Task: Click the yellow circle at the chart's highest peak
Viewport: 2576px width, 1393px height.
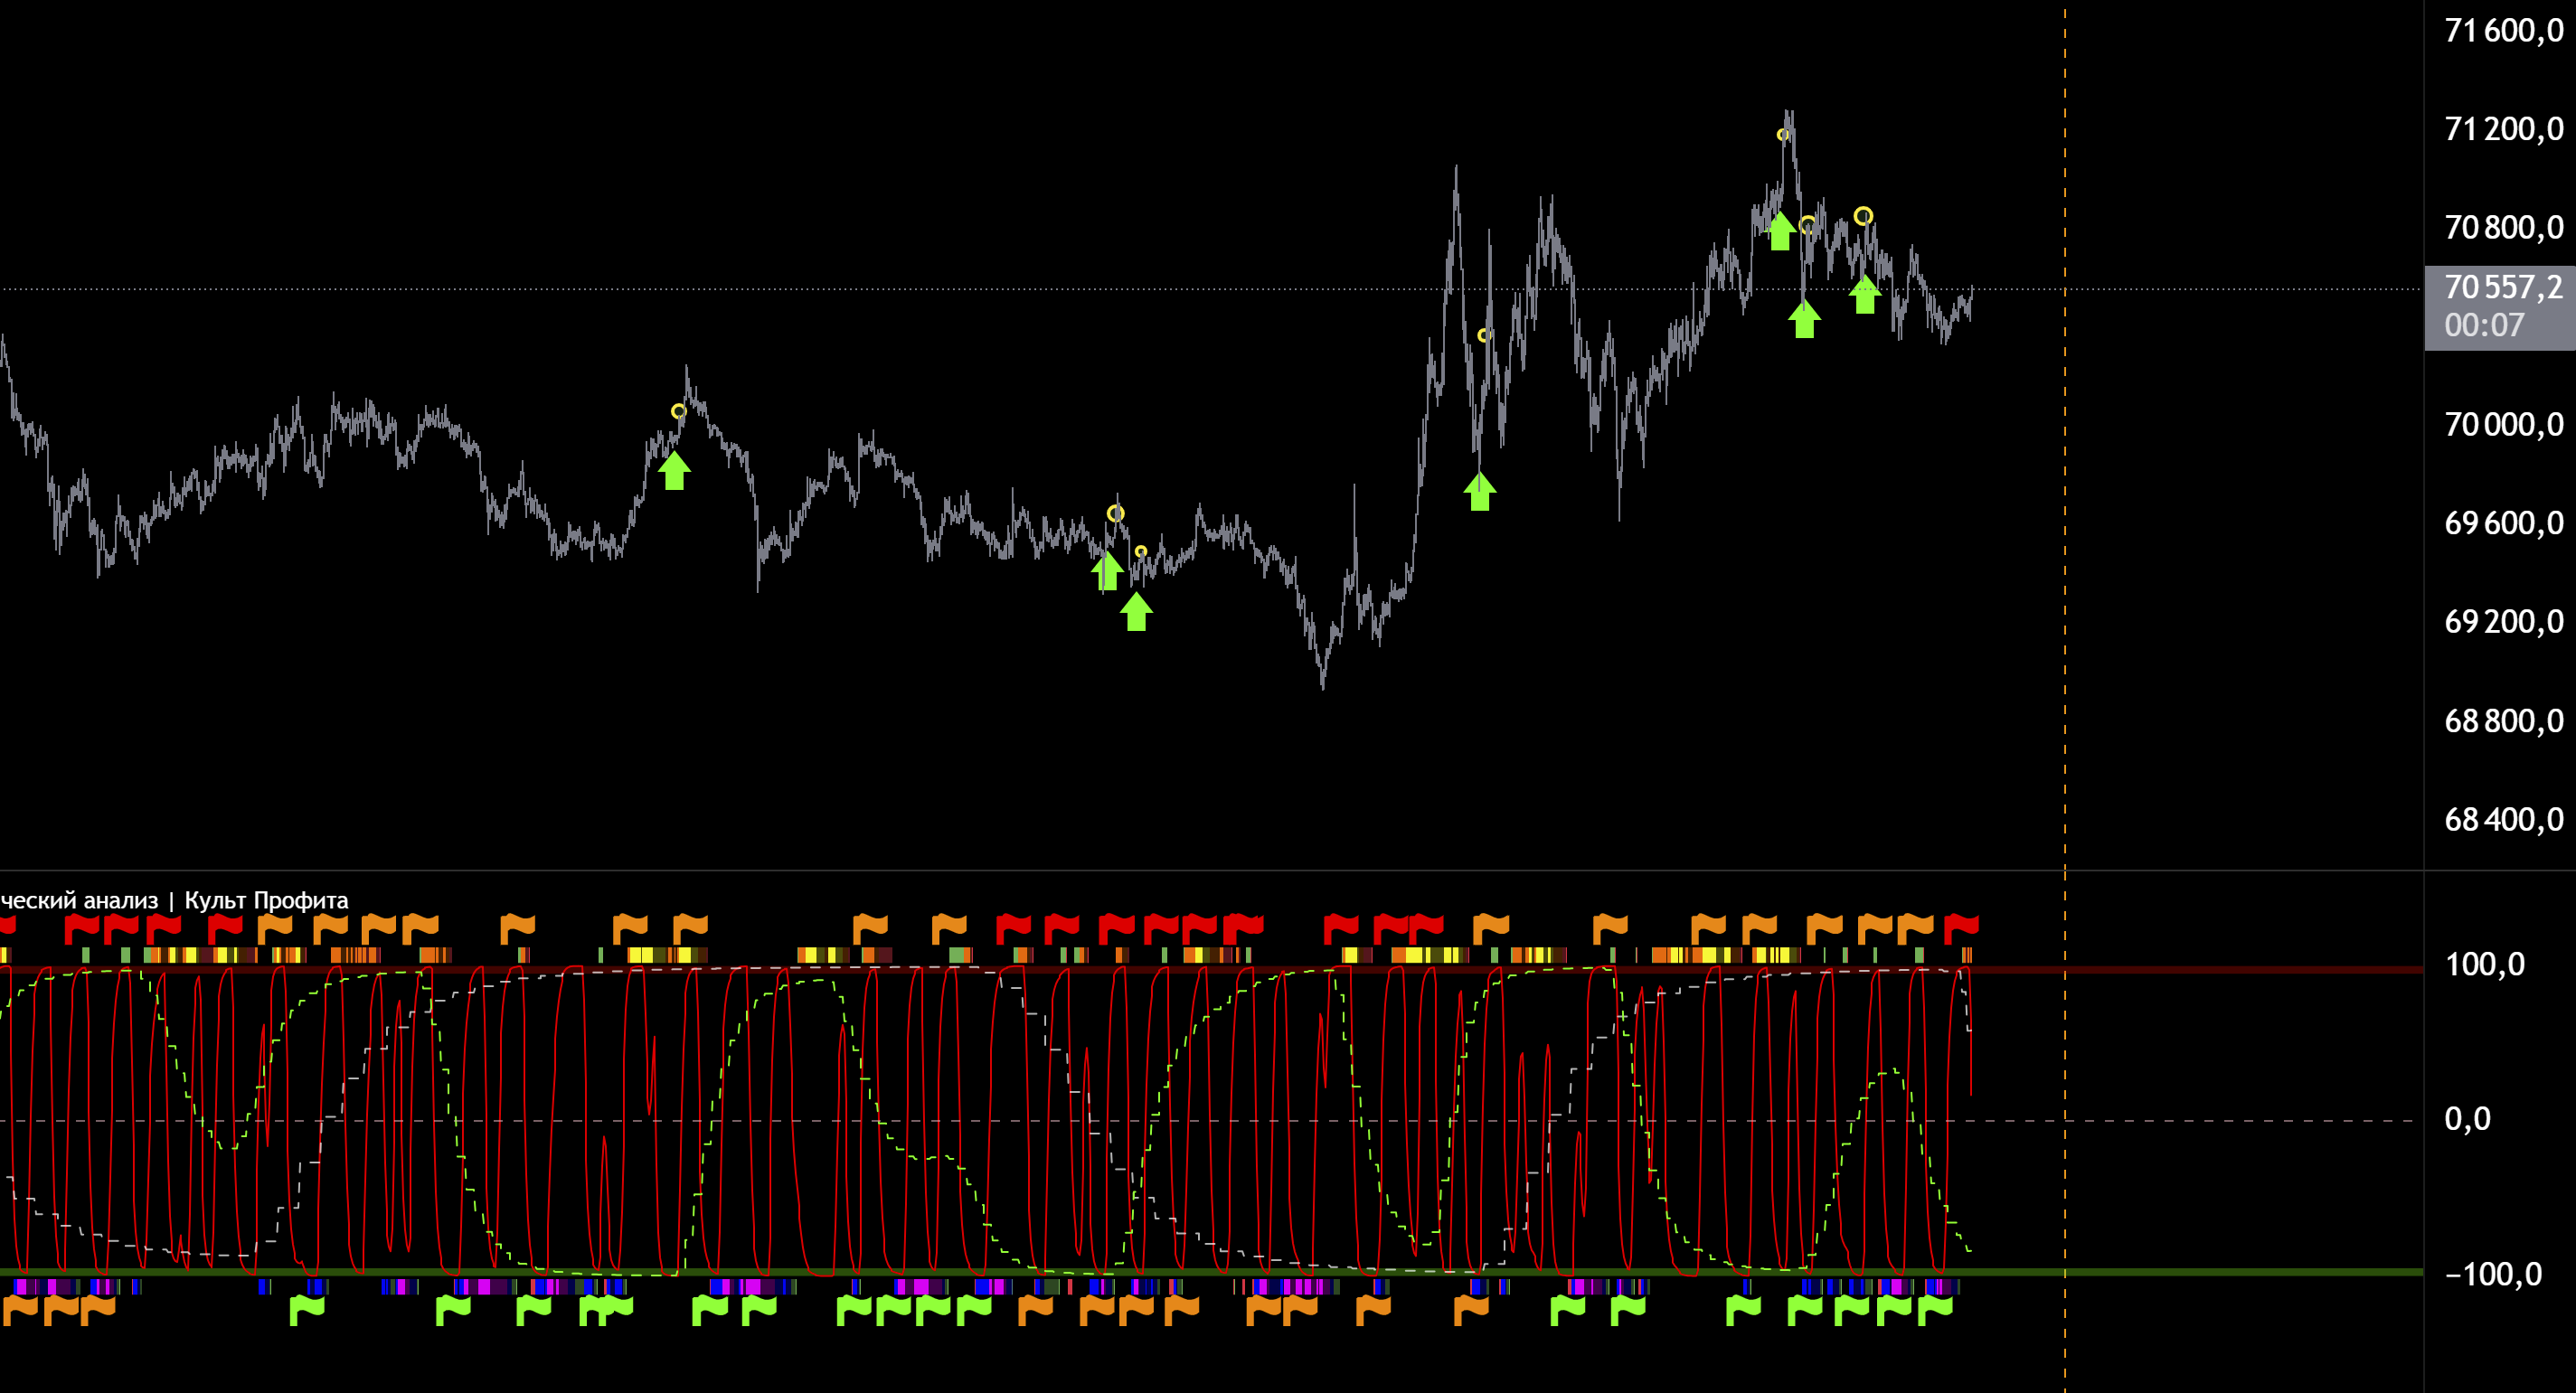Action: point(1782,134)
